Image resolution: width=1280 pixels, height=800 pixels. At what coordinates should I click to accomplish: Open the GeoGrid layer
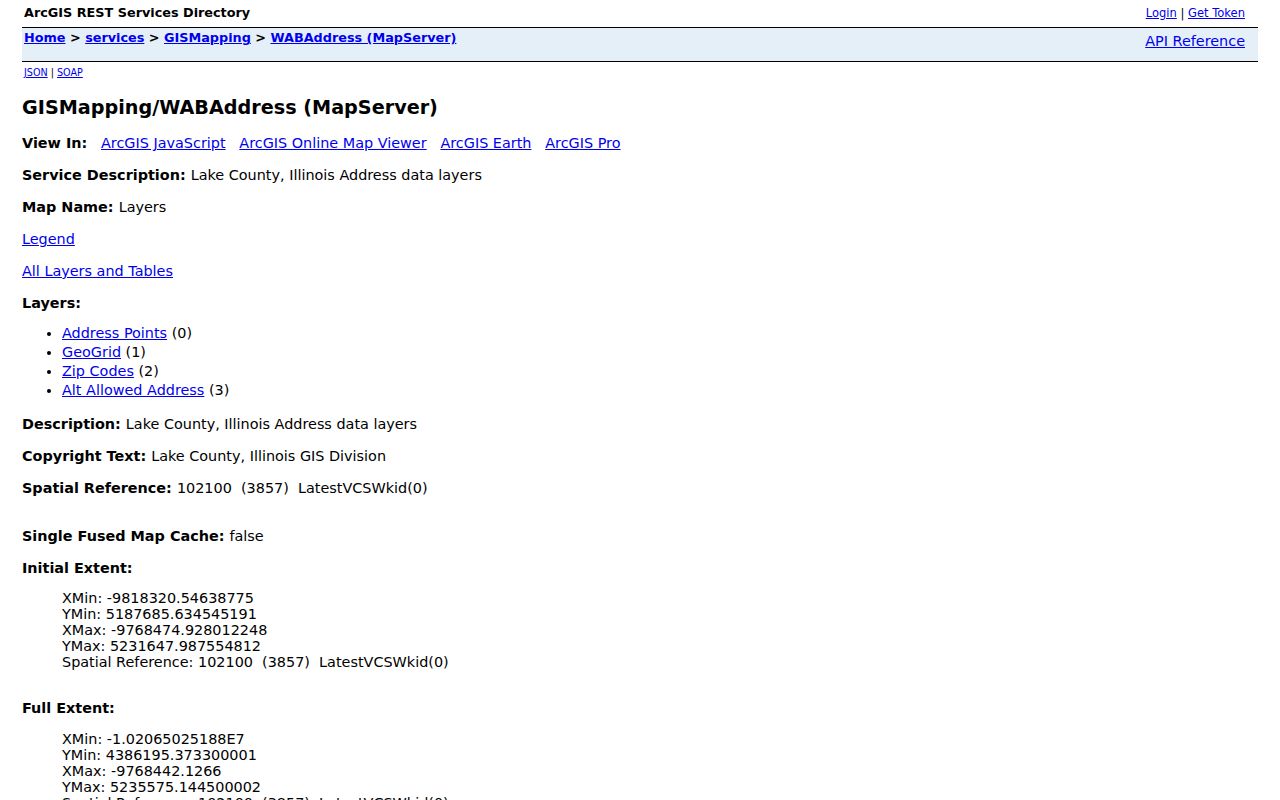91,352
